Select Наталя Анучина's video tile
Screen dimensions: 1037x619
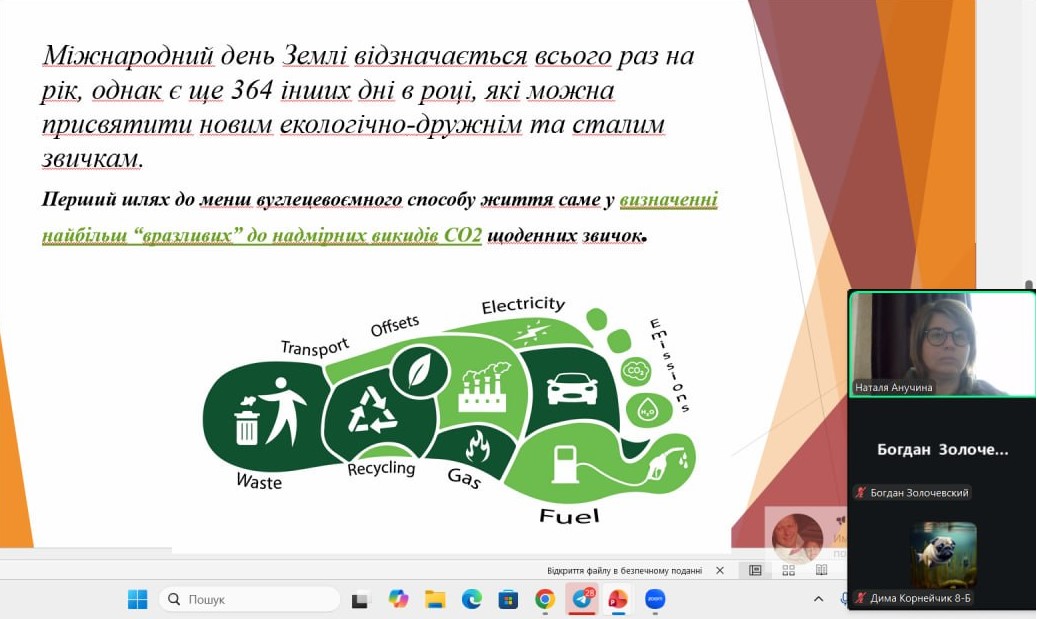point(941,344)
